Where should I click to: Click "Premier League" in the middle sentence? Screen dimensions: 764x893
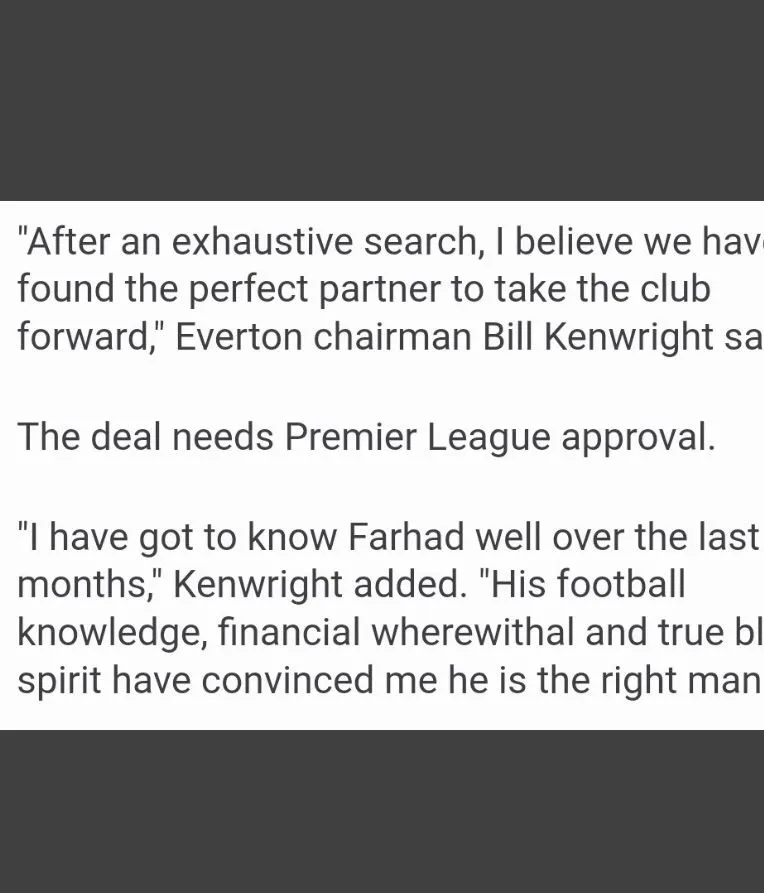pyautogui.click(x=417, y=437)
